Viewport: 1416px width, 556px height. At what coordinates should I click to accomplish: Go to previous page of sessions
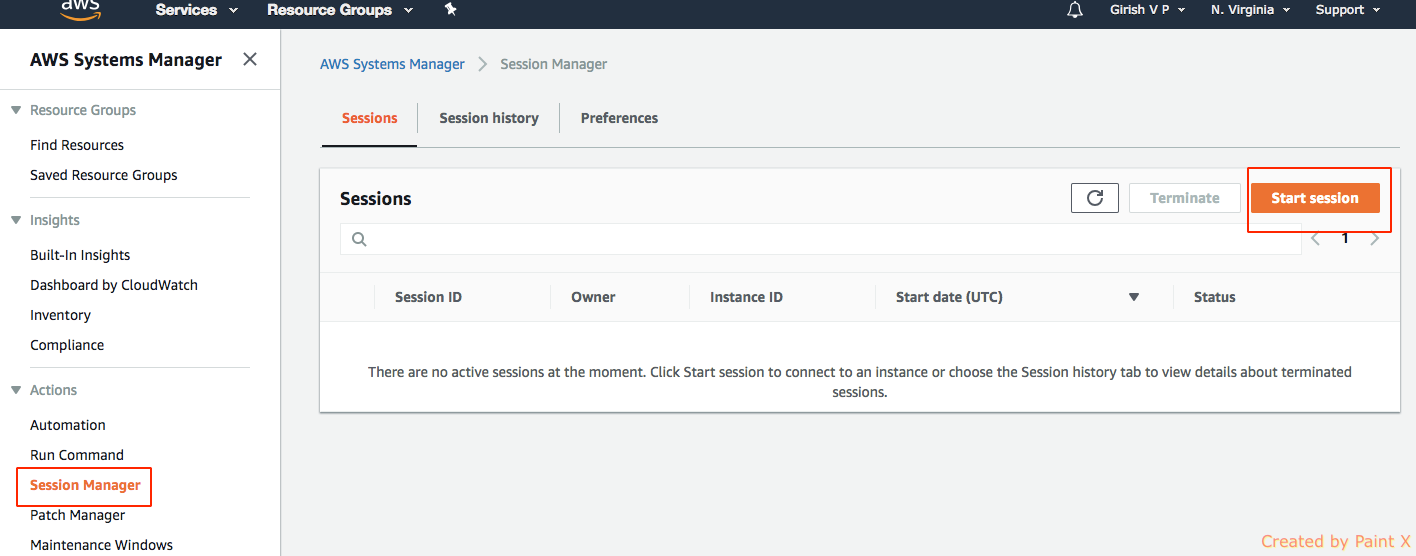click(1315, 239)
